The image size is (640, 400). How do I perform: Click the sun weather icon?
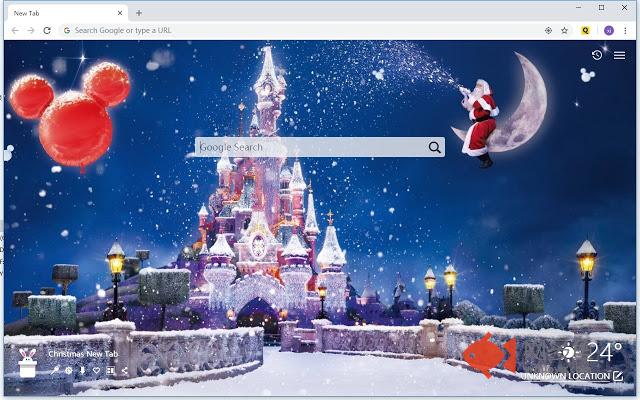(568, 352)
